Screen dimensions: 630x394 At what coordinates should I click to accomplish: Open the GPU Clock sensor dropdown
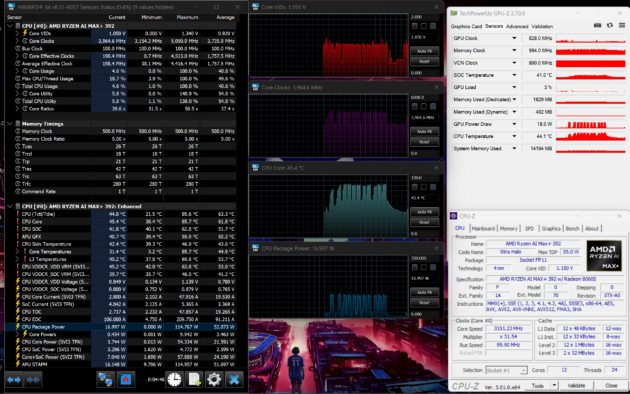click(514, 38)
